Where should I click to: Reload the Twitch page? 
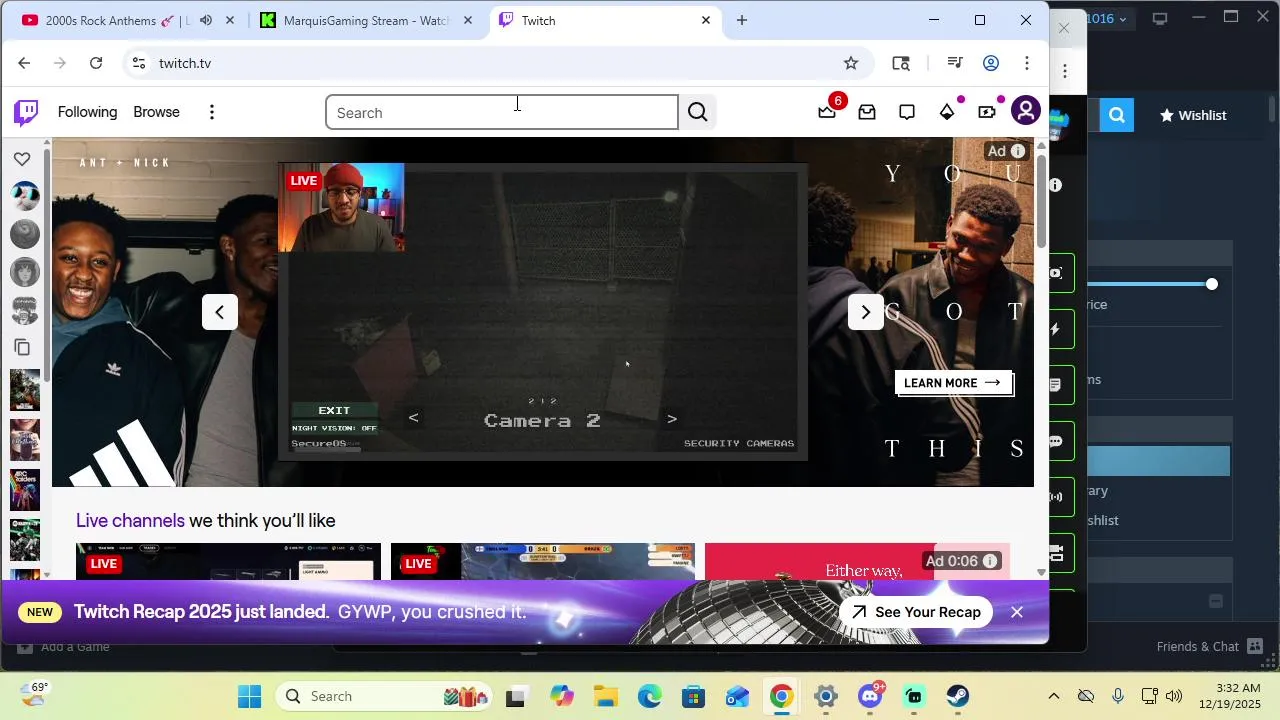pos(96,63)
